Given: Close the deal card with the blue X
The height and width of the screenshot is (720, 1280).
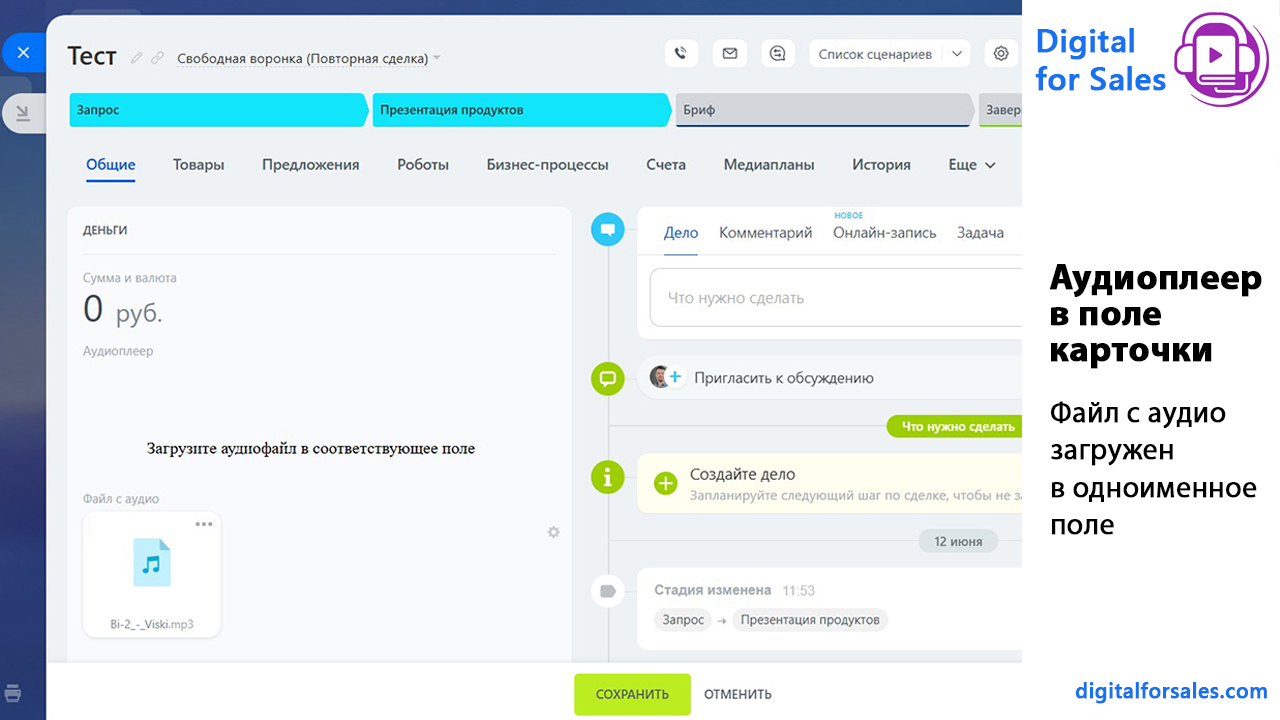Looking at the screenshot, I should click(x=24, y=53).
